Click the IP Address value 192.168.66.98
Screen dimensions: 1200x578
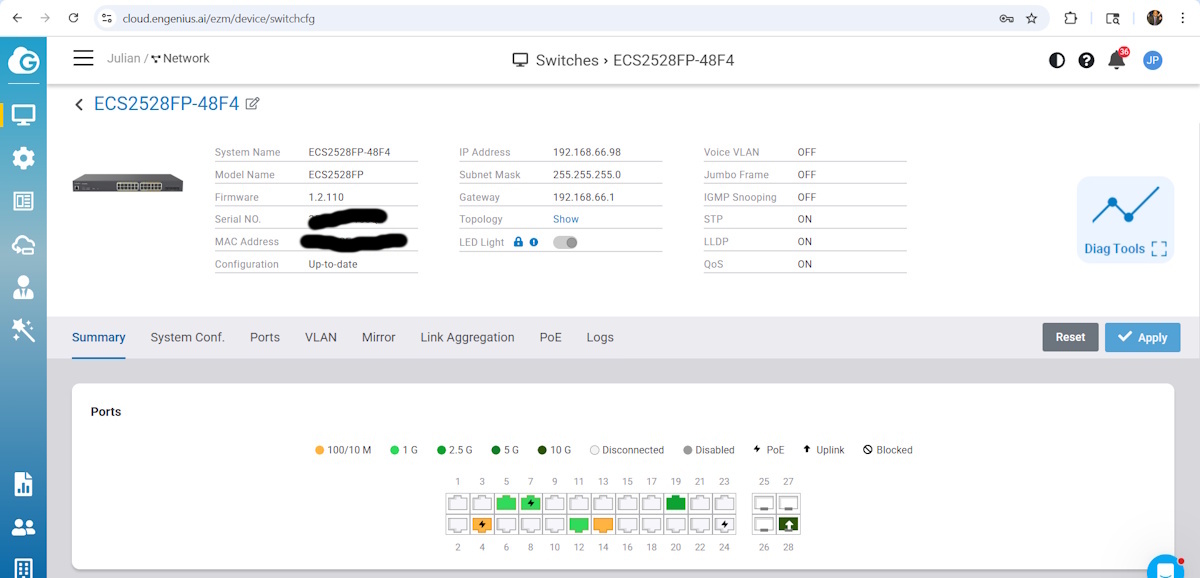tap(587, 152)
